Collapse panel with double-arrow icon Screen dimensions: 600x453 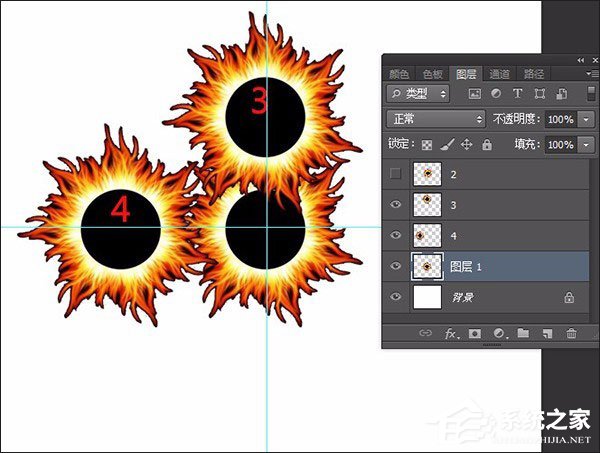581,60
